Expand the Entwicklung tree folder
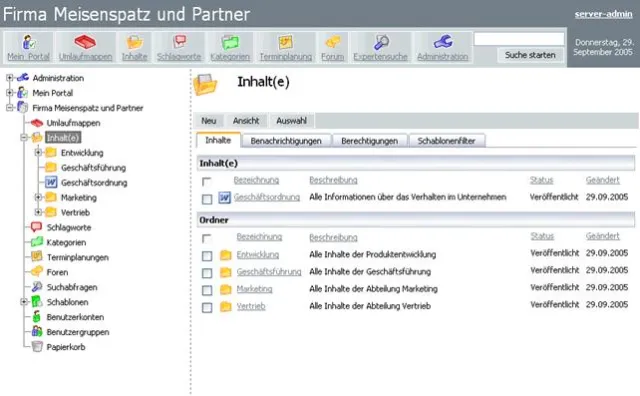The width and height of the screenshot is (640, 396). pyautogui.click(x=38, y=152)
